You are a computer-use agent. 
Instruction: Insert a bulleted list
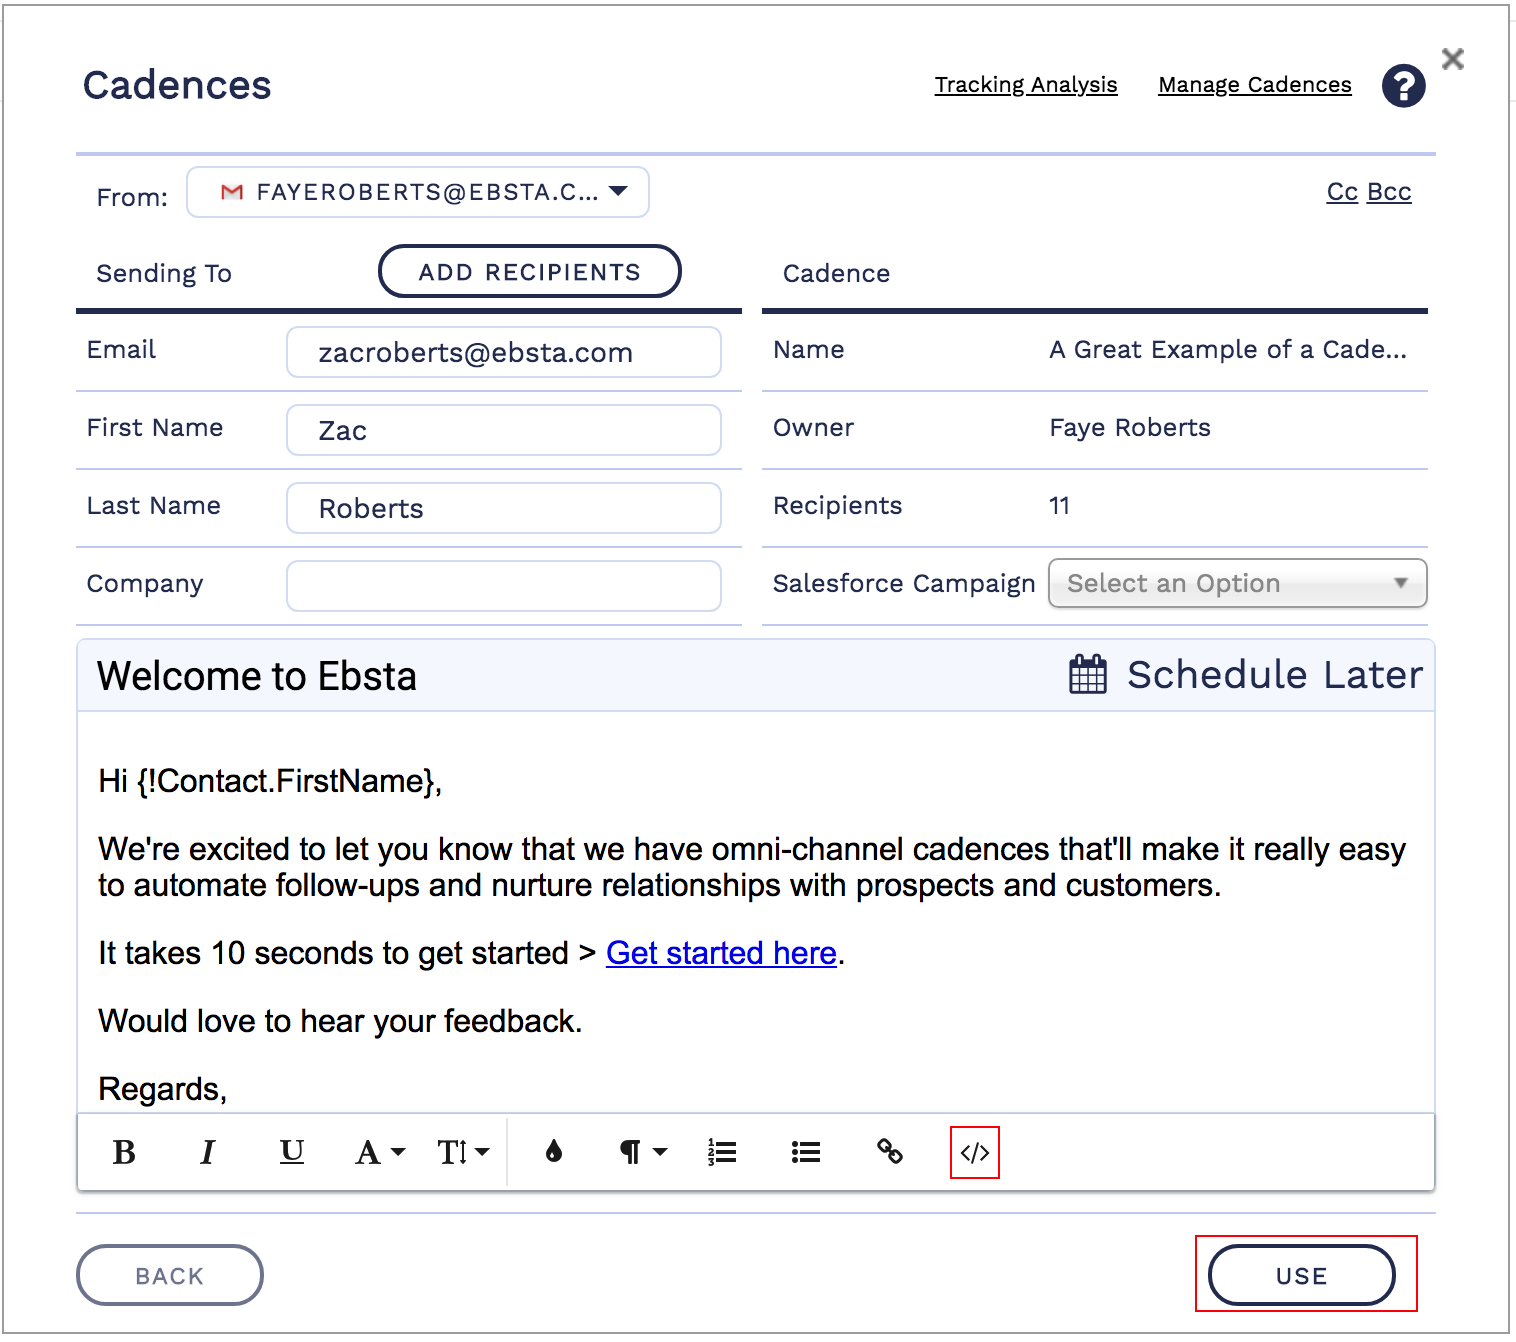[x=805, y=1153]
